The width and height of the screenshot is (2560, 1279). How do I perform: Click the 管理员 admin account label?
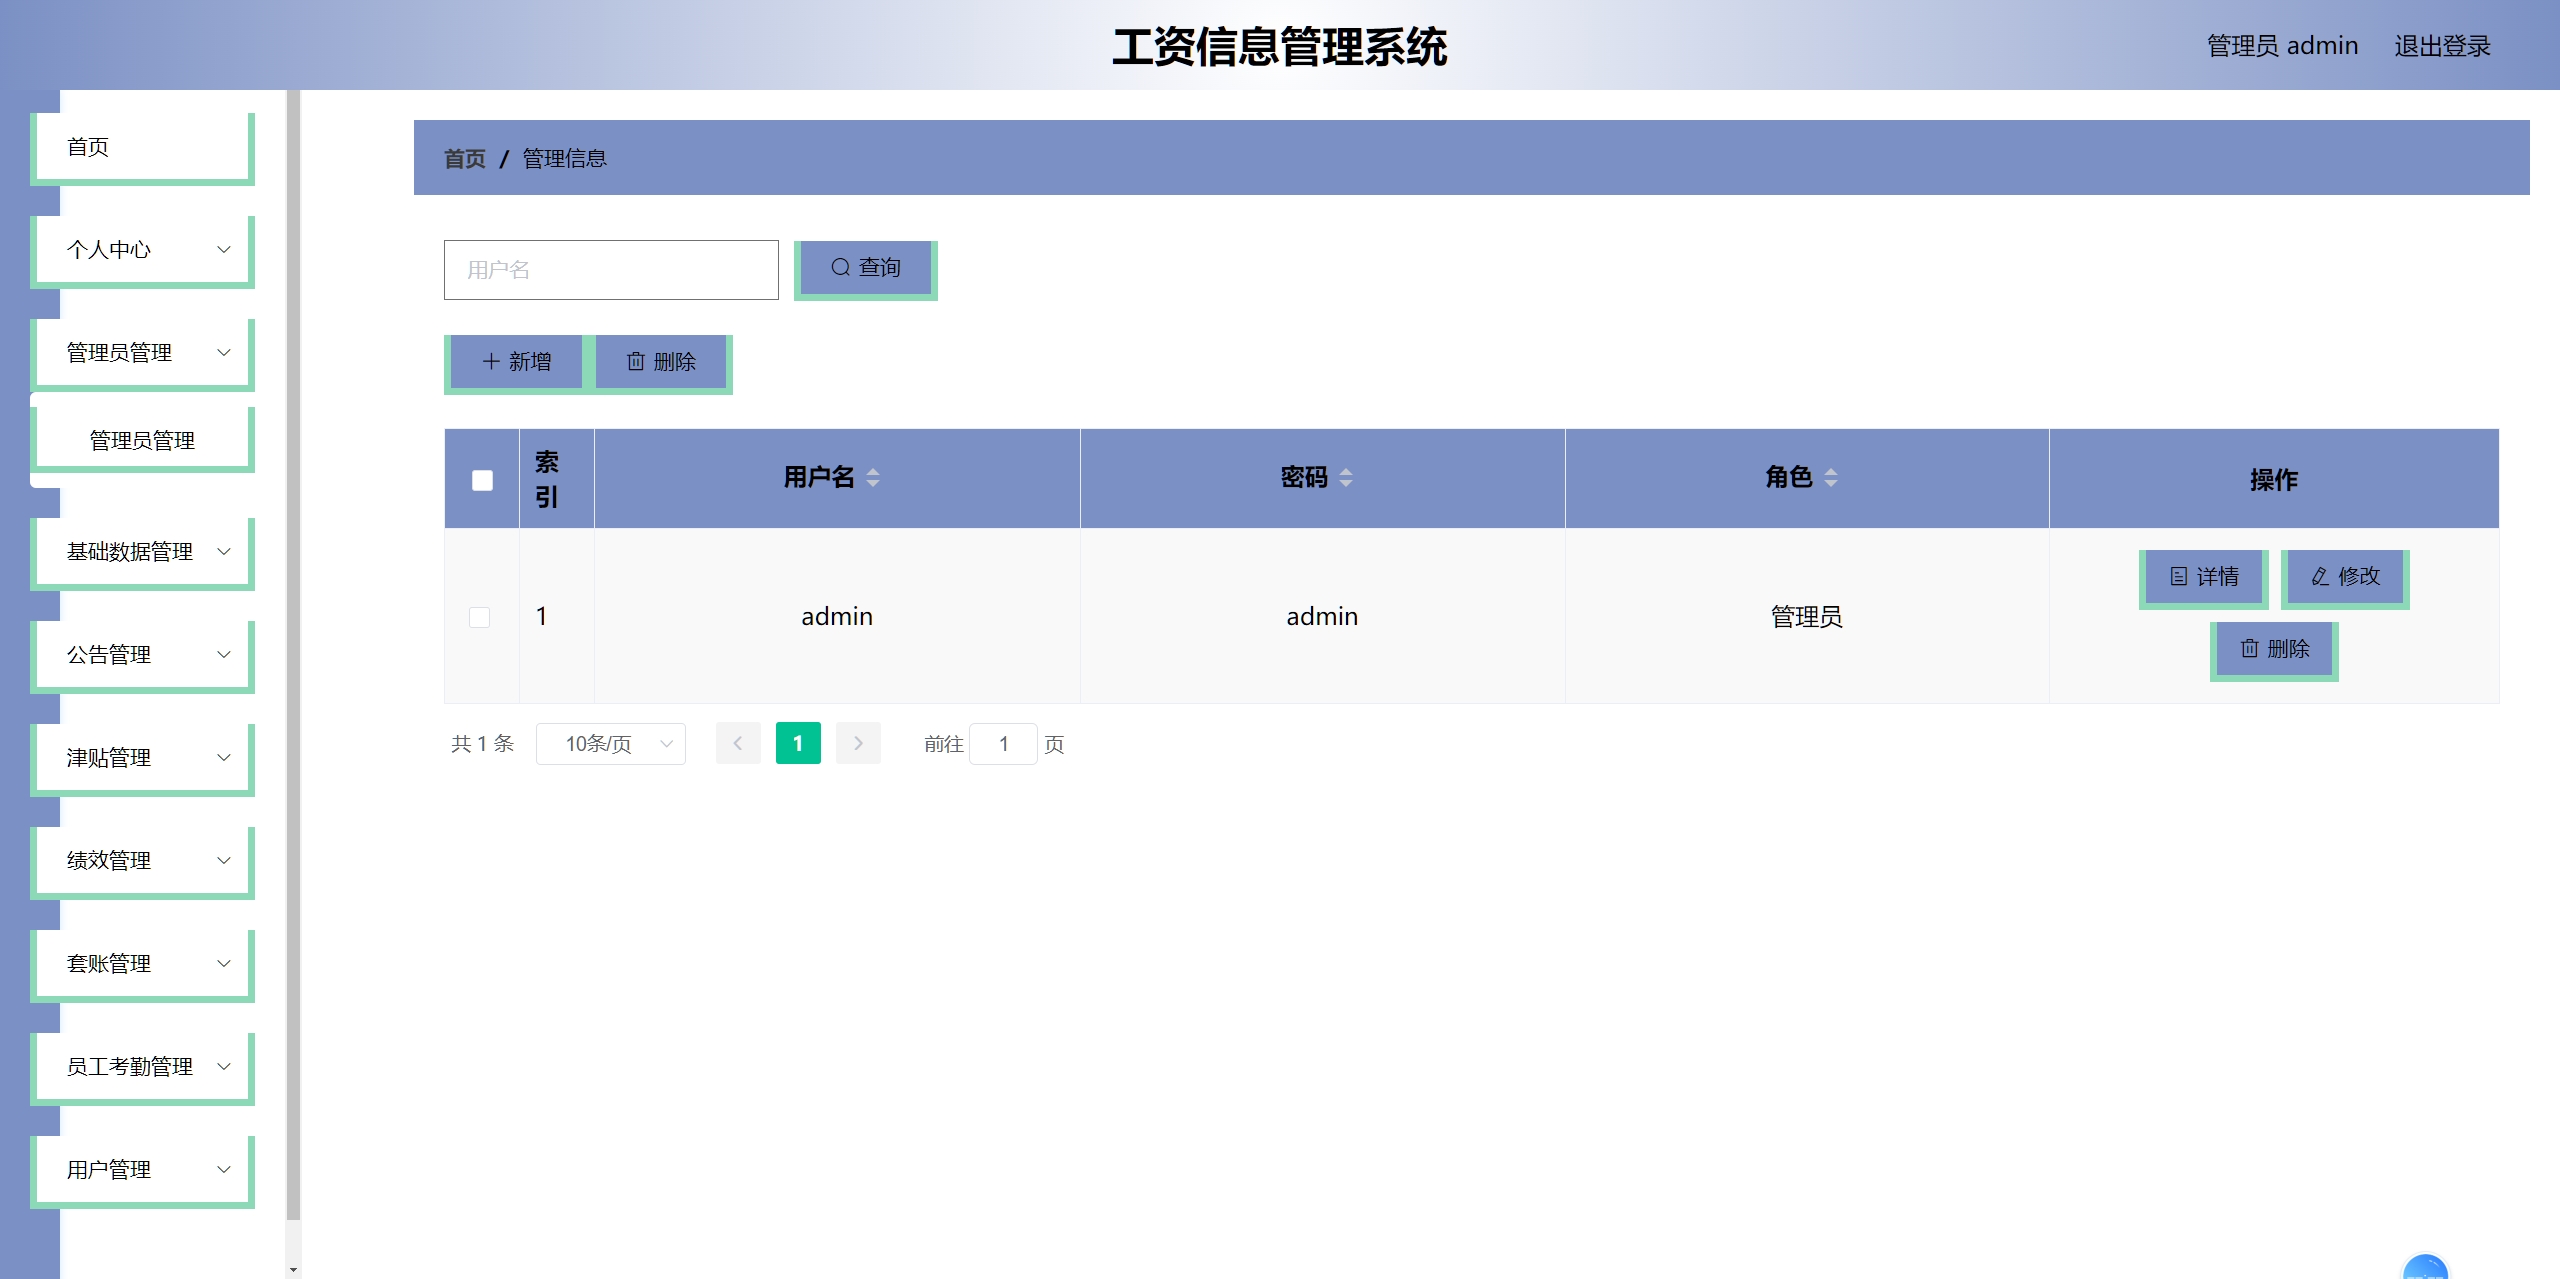point(2282,46)
